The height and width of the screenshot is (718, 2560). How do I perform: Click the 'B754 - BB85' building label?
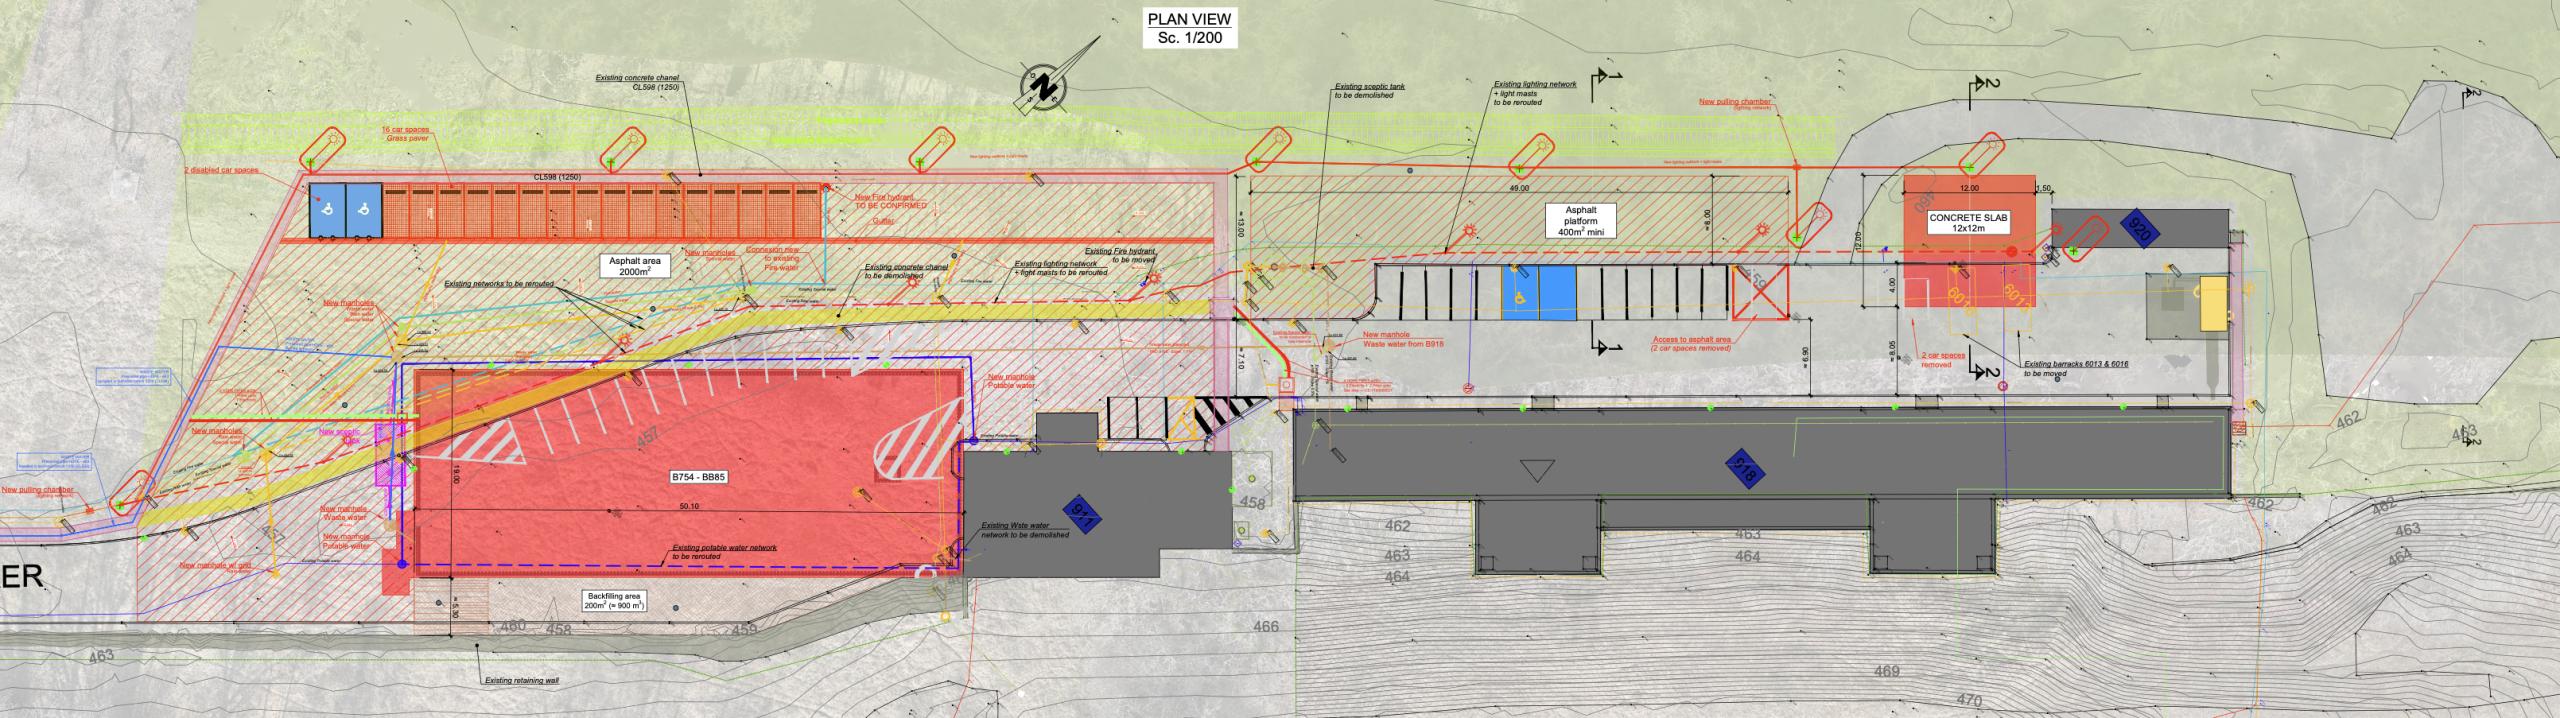[698, 477]
